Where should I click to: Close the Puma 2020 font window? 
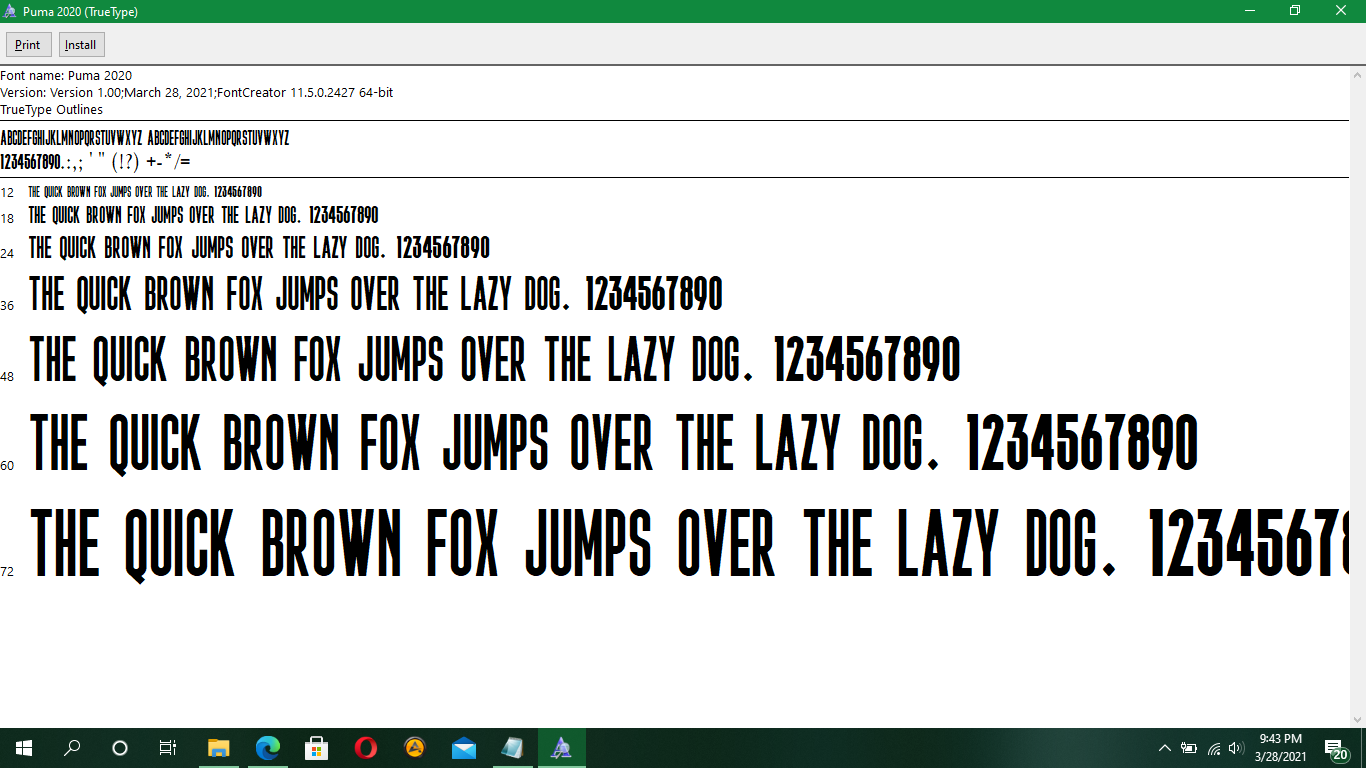[x=1342, y=11]
